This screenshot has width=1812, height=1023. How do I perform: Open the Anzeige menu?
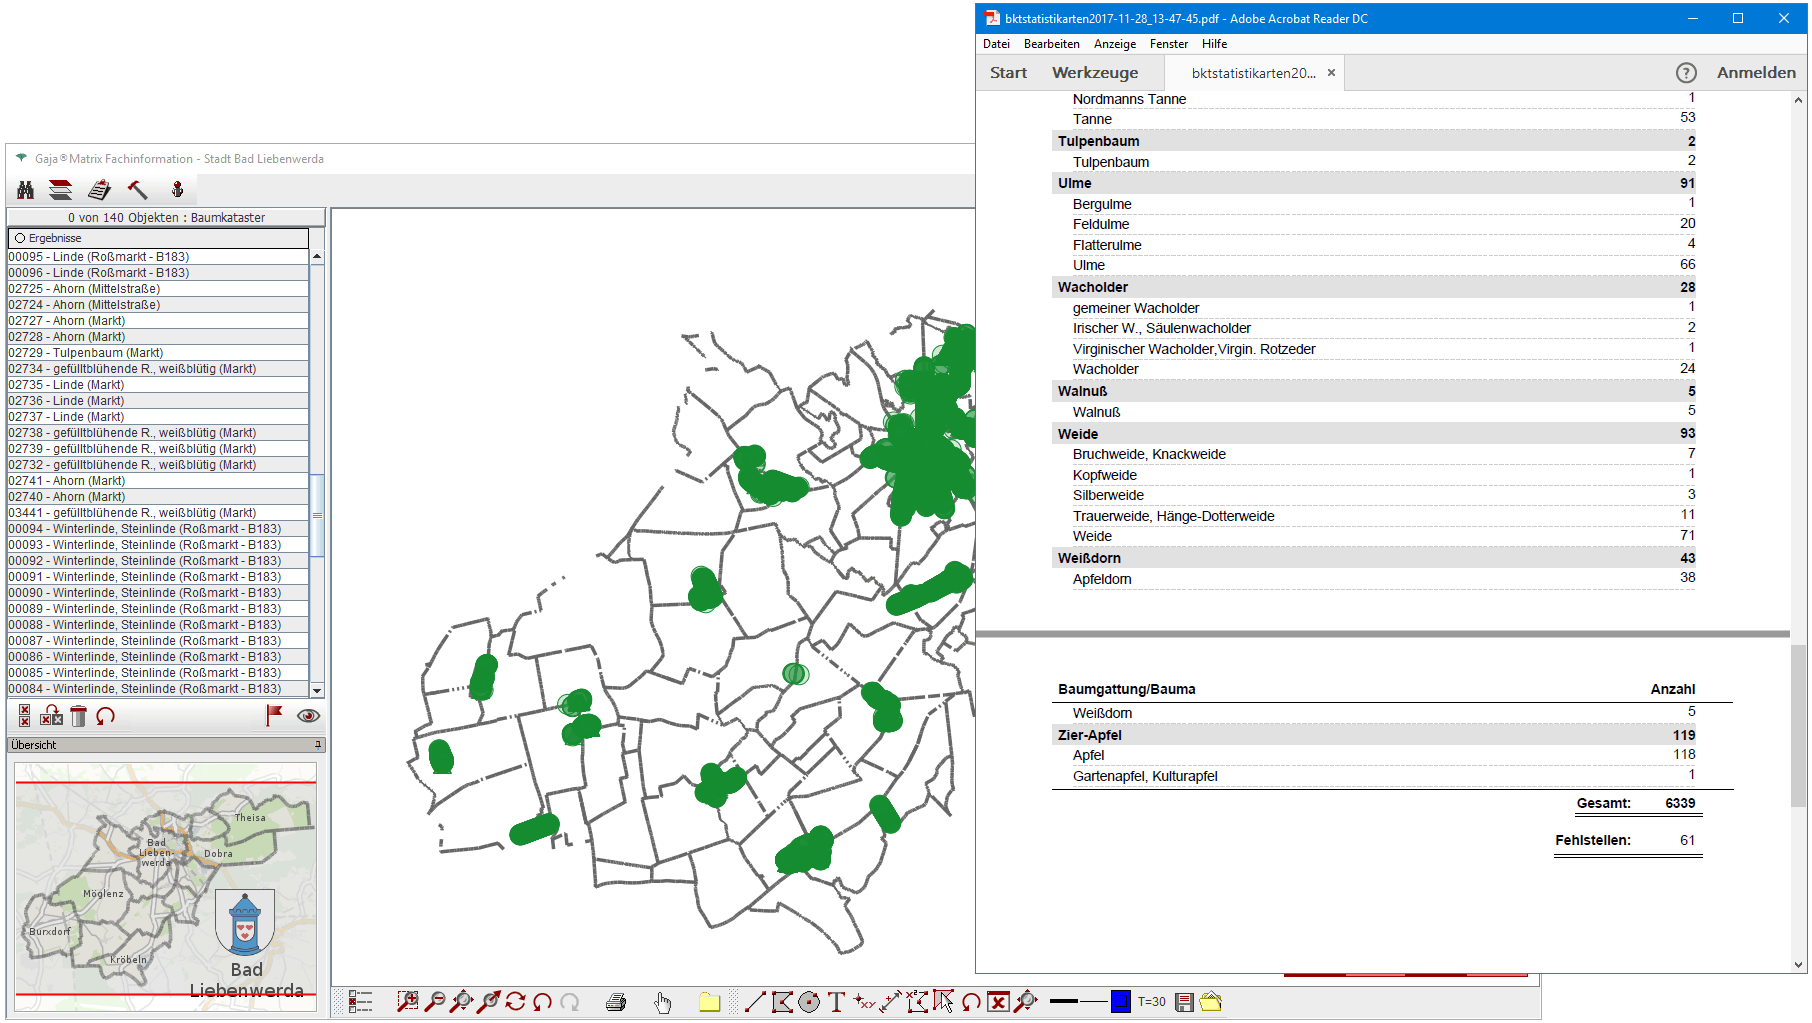tap(1114, 44)
